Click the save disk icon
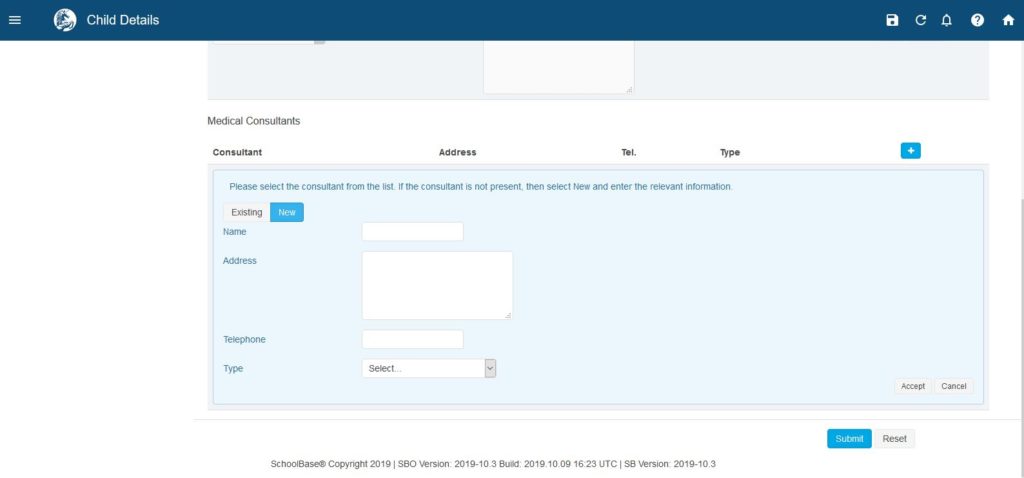Screen dimensions: 1024x478 pos(892,20)
